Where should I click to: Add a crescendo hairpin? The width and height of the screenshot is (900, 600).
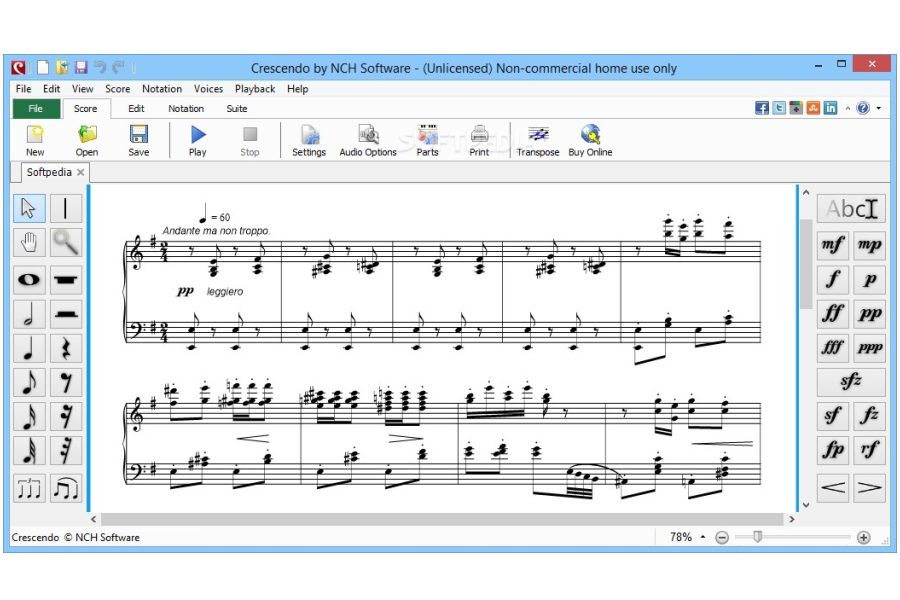(x=833, y=488)
